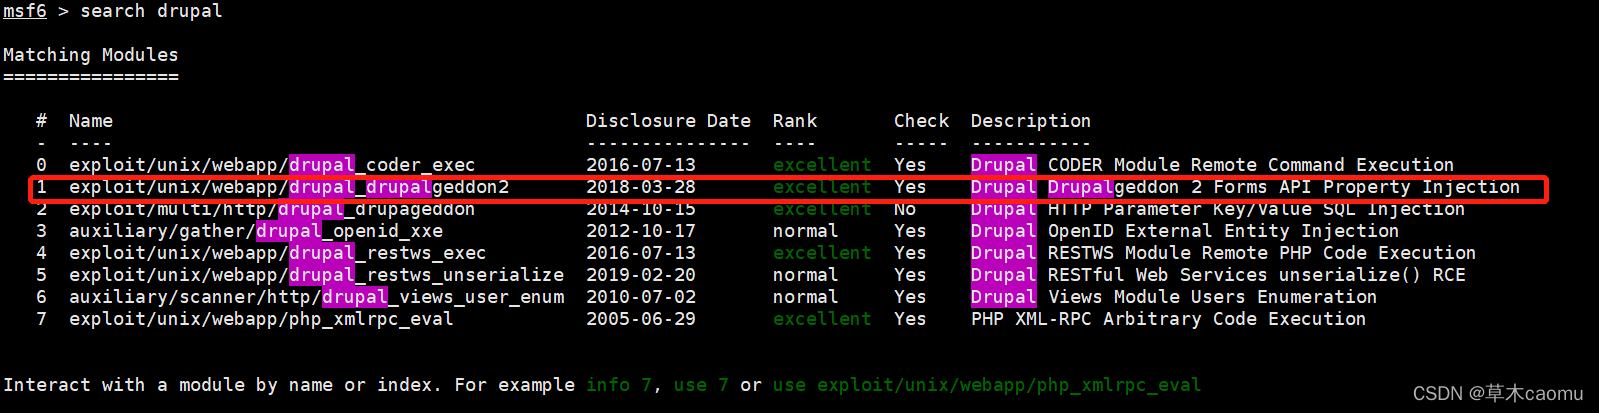
Task: Click description 'RESTWS Module Remote PHP Code Execution'
Action: [1262, 253]
